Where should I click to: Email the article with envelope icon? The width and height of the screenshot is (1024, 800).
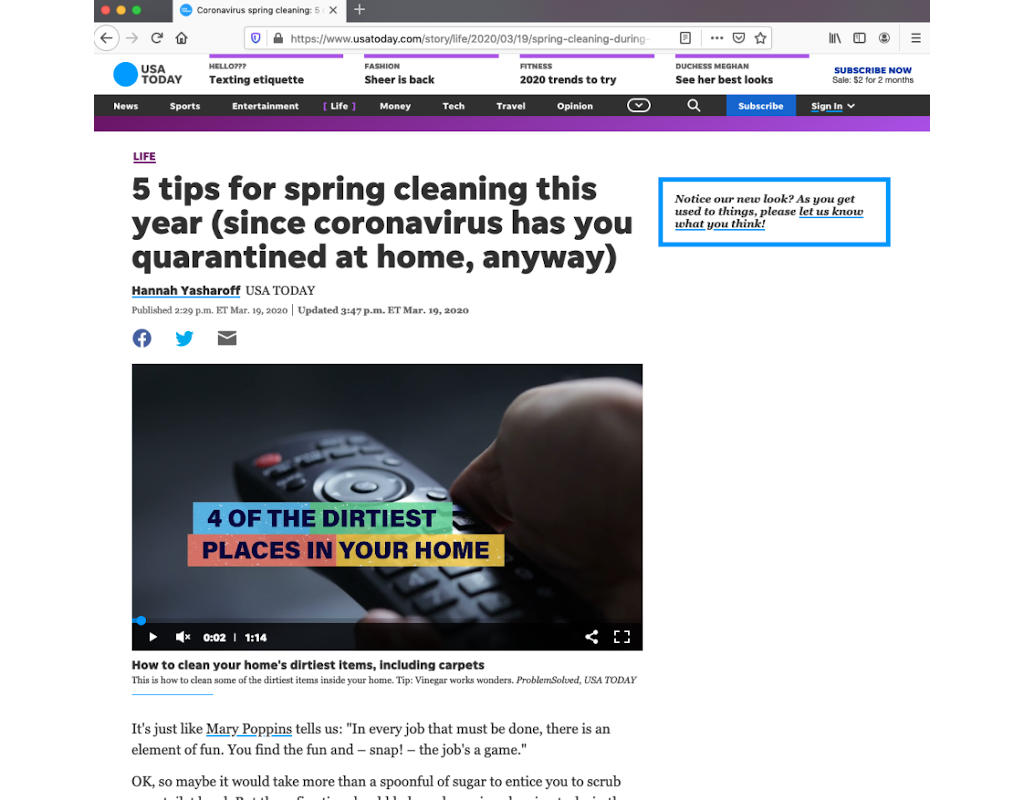[x=227, y=338]
